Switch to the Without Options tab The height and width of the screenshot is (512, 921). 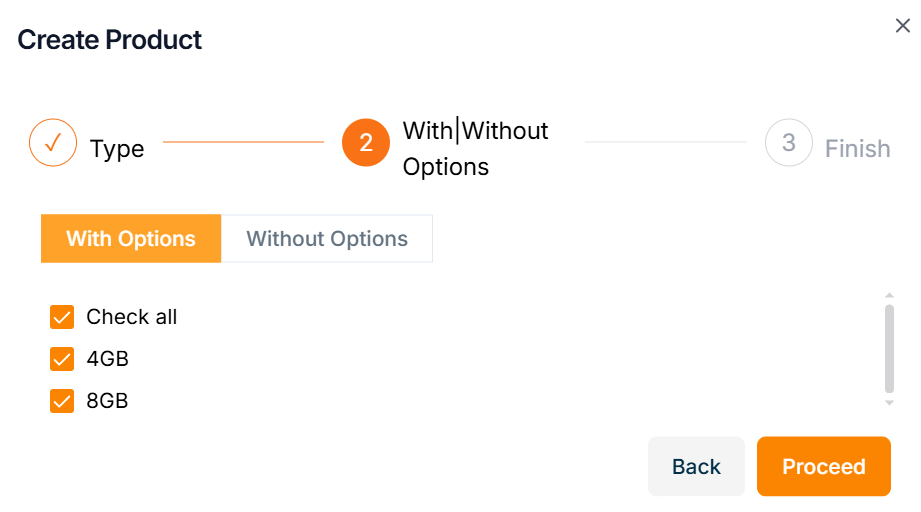(x=327, y=239)
